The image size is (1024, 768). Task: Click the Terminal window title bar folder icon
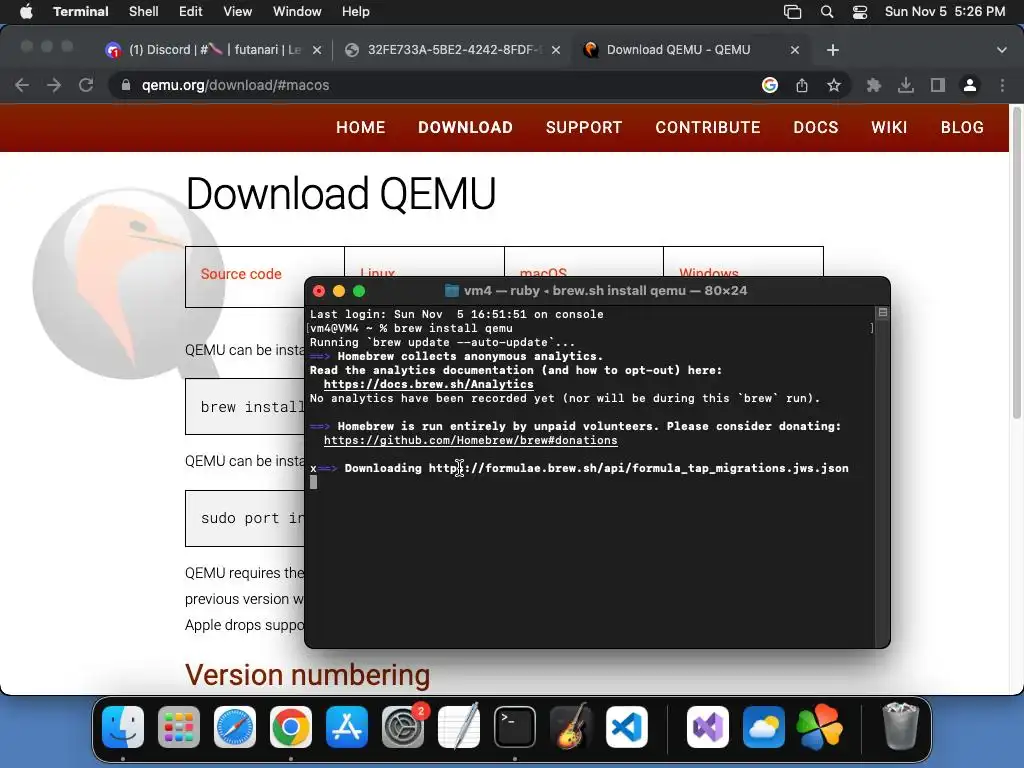(451, 291)
